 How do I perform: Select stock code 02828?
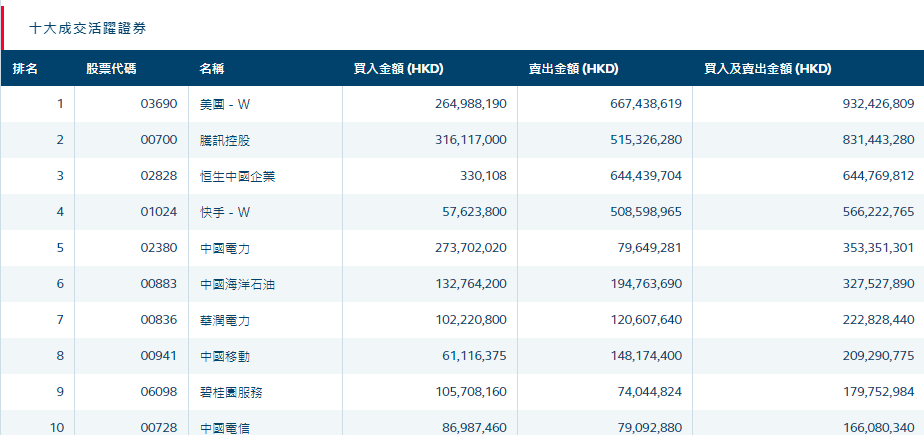(159, 176)
